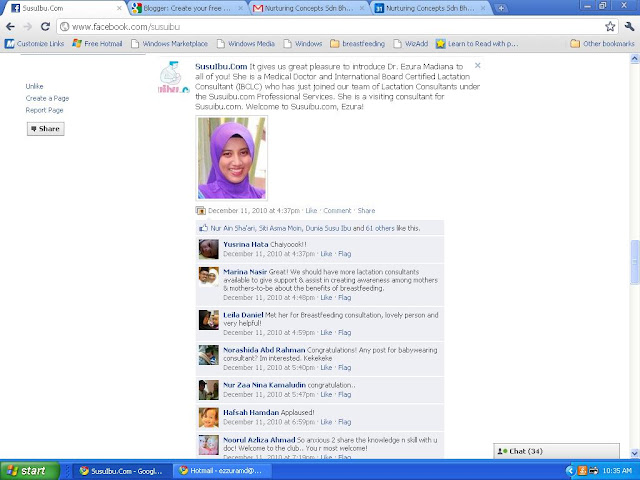Switch to SusuIbu.Com tab

click(x=63, y=8)
